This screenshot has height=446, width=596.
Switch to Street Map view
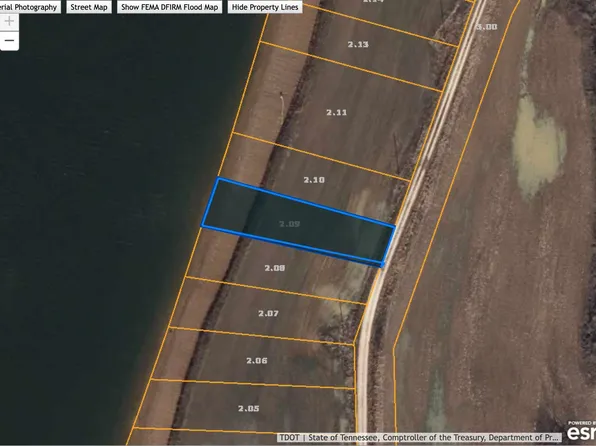tap(89, 7)
